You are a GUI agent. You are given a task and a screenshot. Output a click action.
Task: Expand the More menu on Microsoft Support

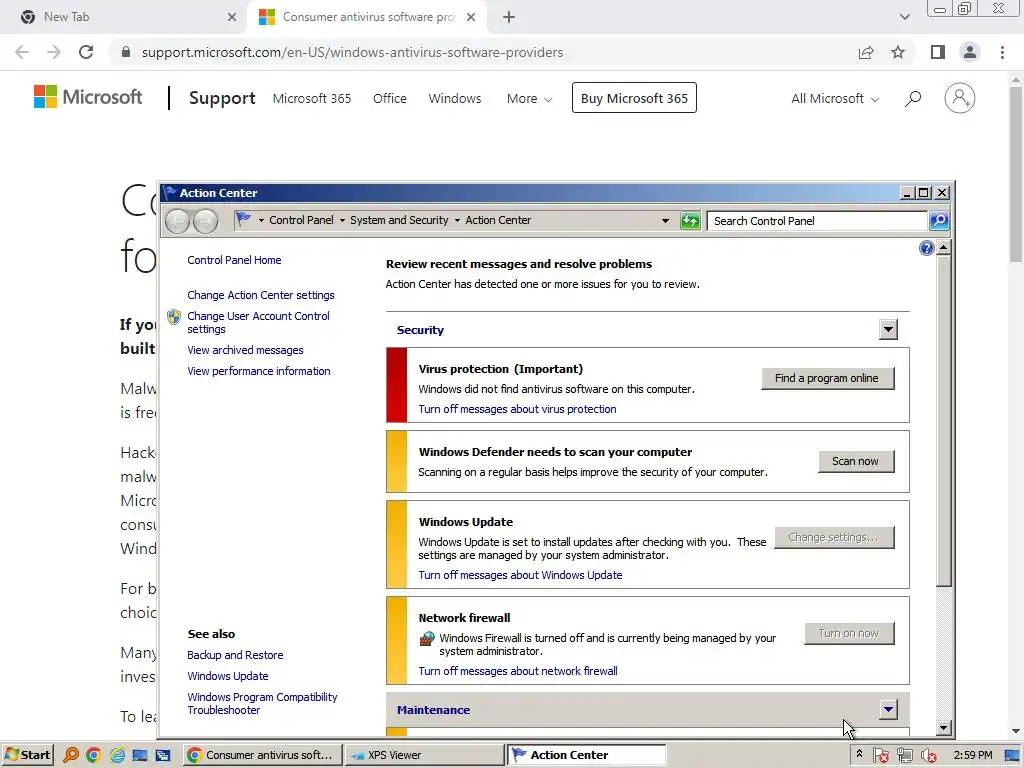coord(530,99)
